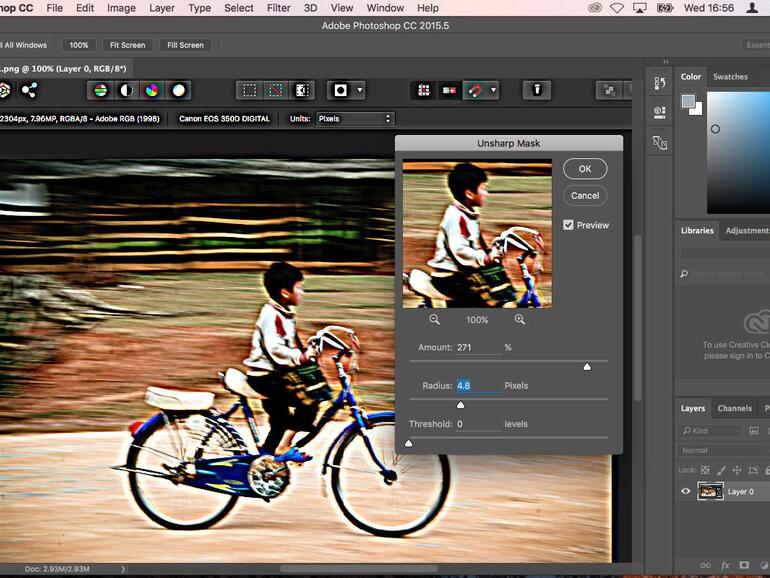Toggle lock transparent pixels icon
770x578 pixels.
pos(705,470)
